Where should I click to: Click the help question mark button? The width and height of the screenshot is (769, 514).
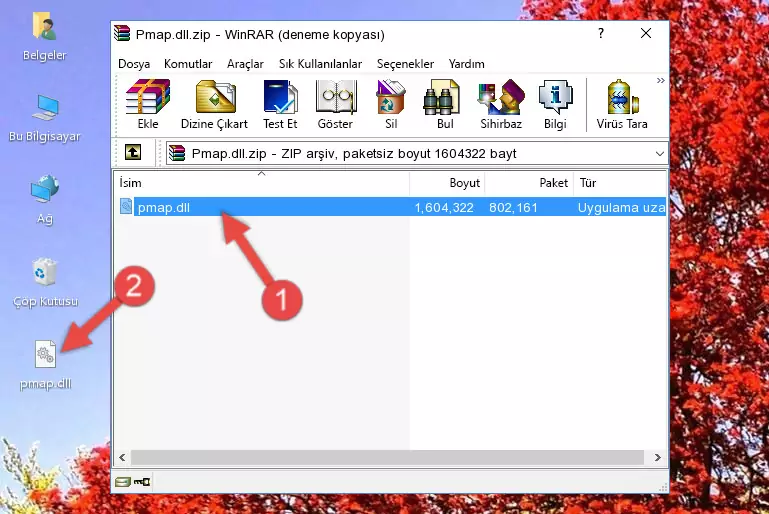click(601, 33)
